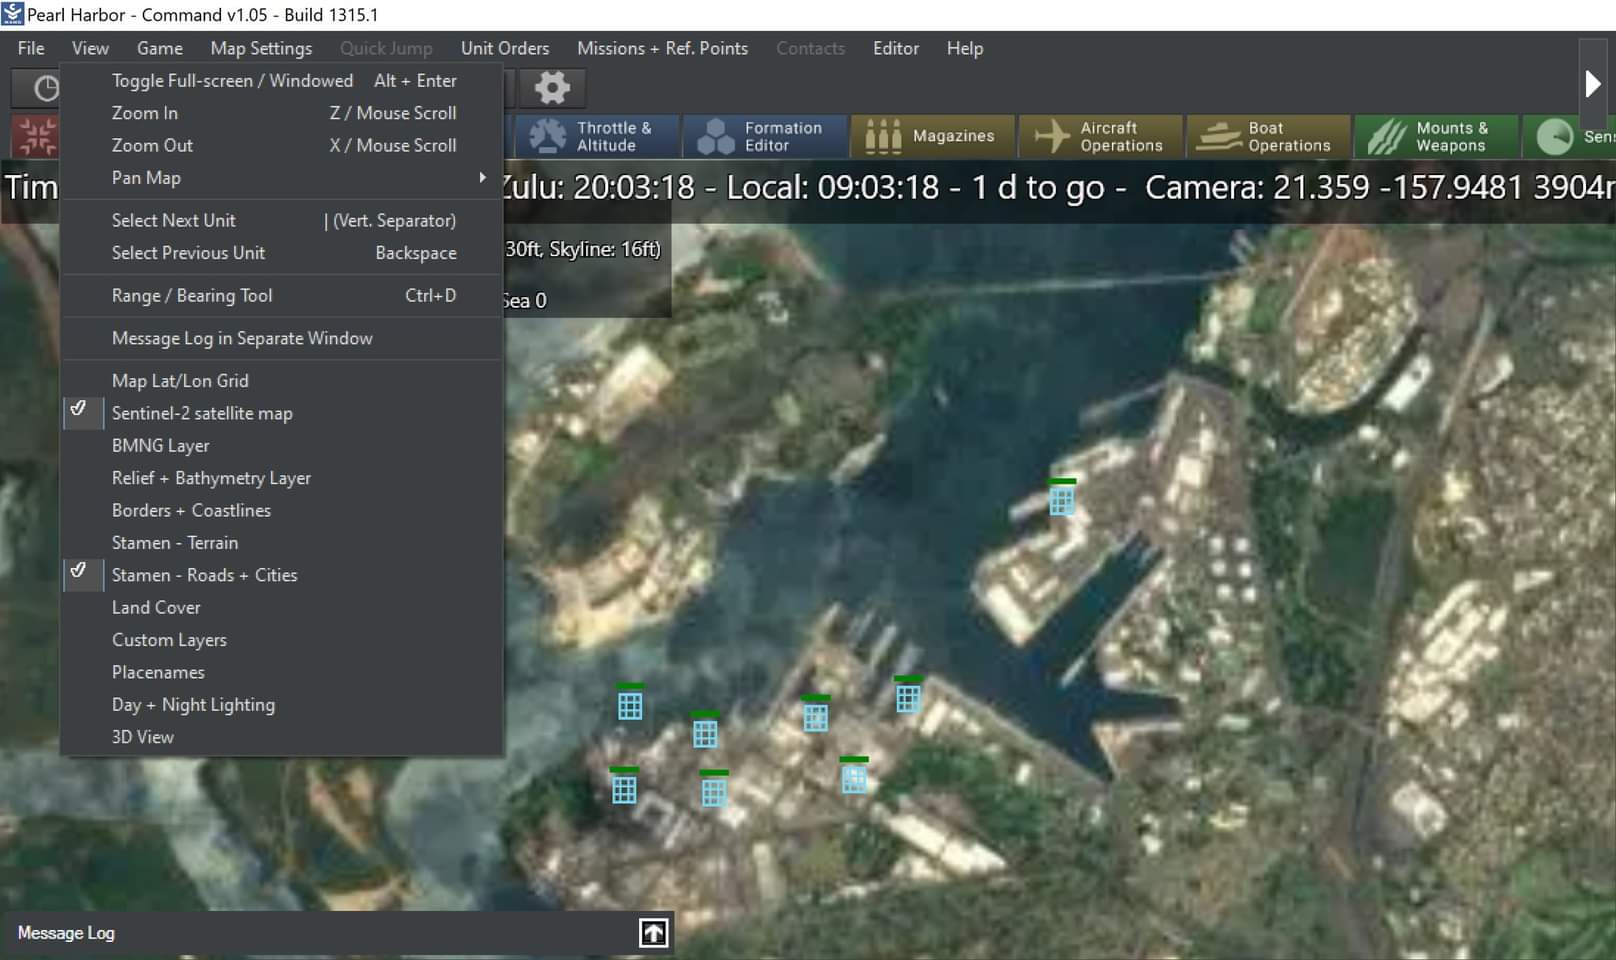Open the Map Settings menu

(x=261, y=48)
